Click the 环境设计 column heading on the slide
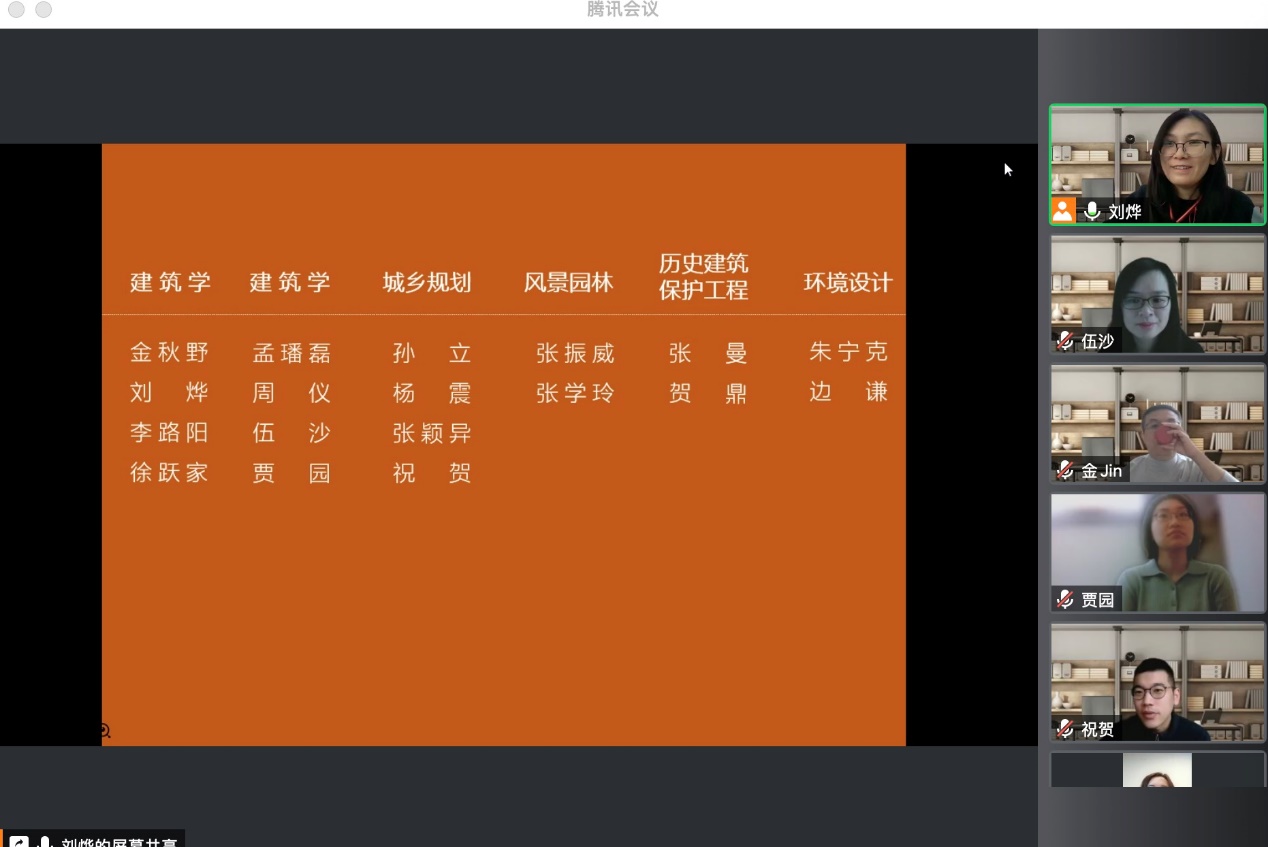1268x847 pixels. (x=847, y=283)
